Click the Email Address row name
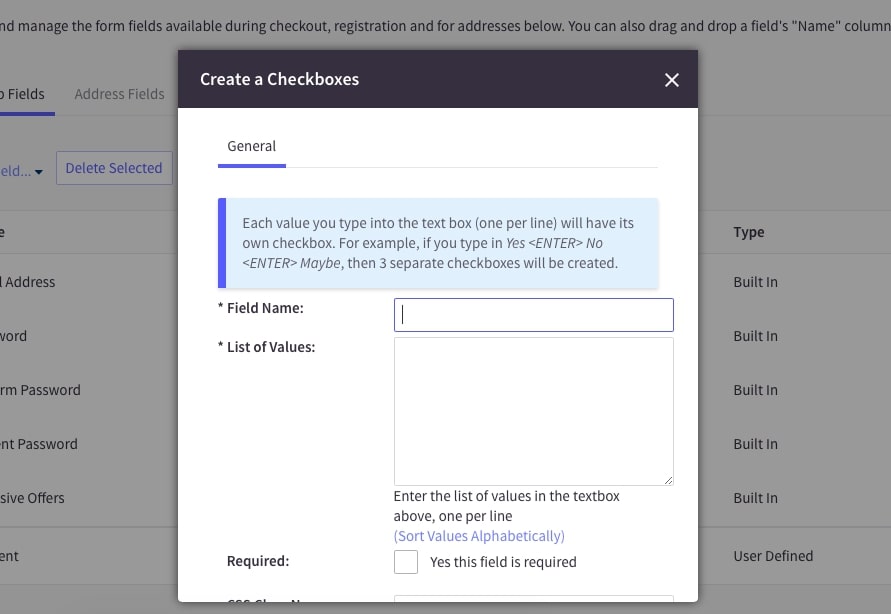 point(28,282)
